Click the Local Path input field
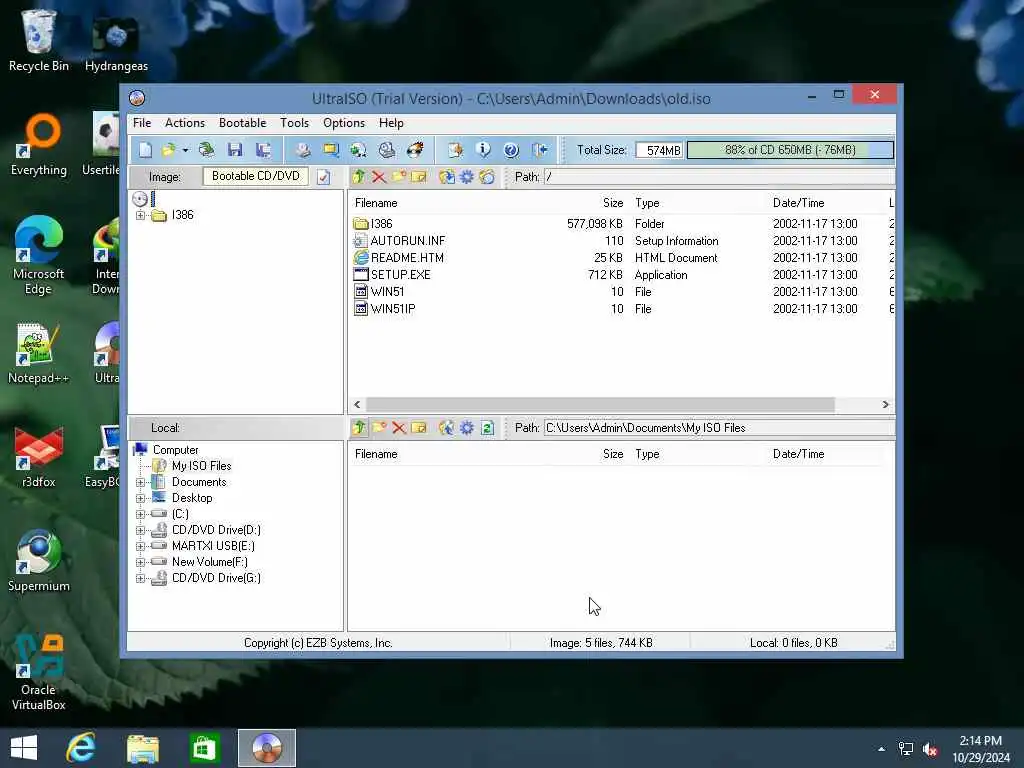This screenshot has height=768, width=1024. (719, 428)
